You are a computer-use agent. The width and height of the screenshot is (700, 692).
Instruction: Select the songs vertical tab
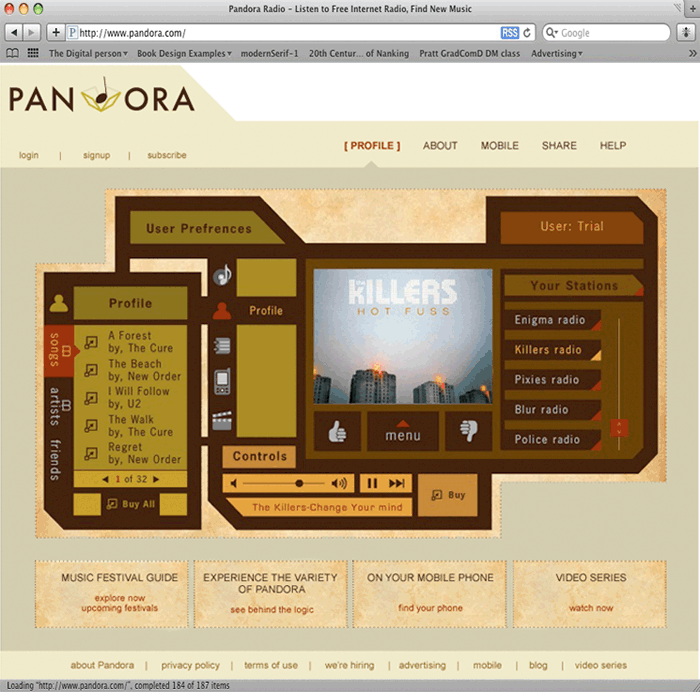tap(59, 350)
